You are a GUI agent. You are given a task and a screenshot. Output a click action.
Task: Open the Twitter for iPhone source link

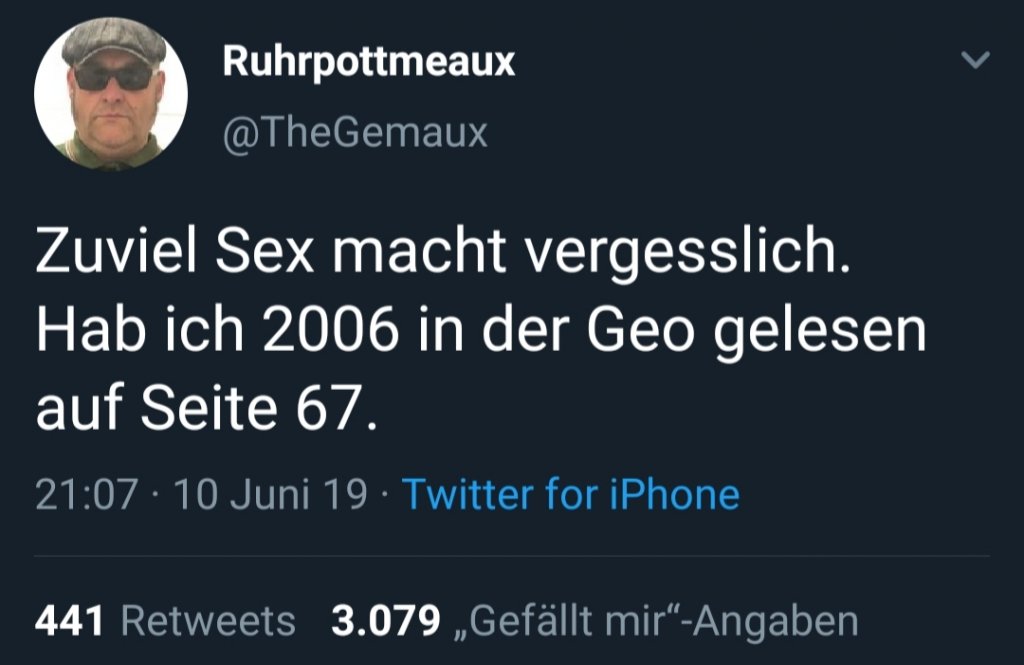[570, 494]
